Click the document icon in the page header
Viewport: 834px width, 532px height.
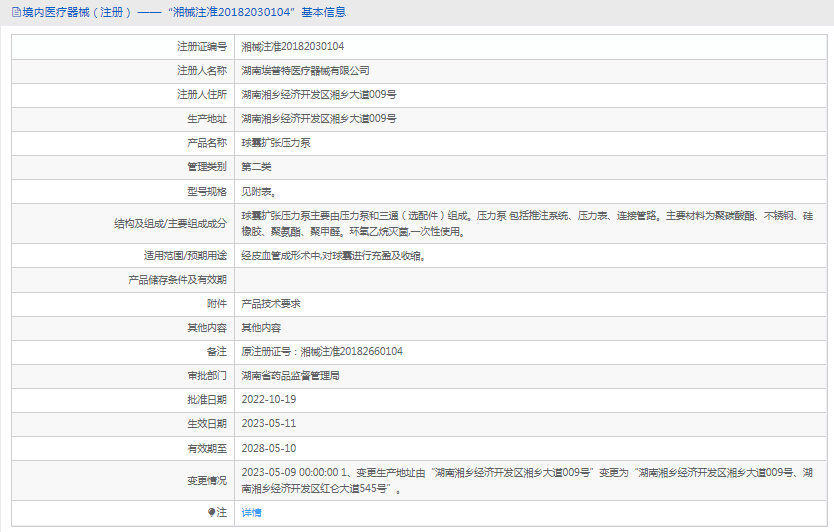(16, 12)
